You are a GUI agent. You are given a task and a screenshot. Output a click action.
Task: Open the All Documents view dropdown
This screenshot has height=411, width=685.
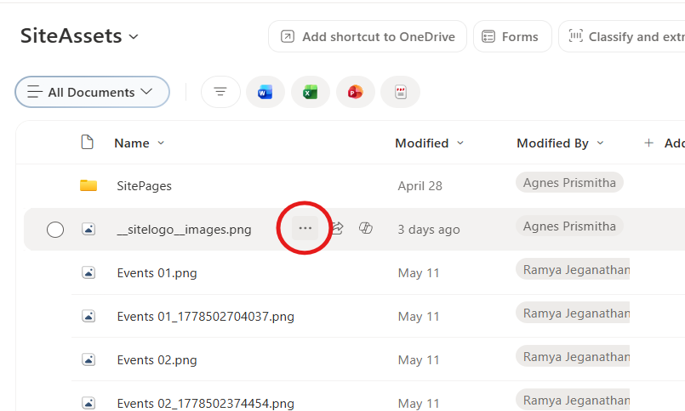pyautogui.click(x=92, y=92)
